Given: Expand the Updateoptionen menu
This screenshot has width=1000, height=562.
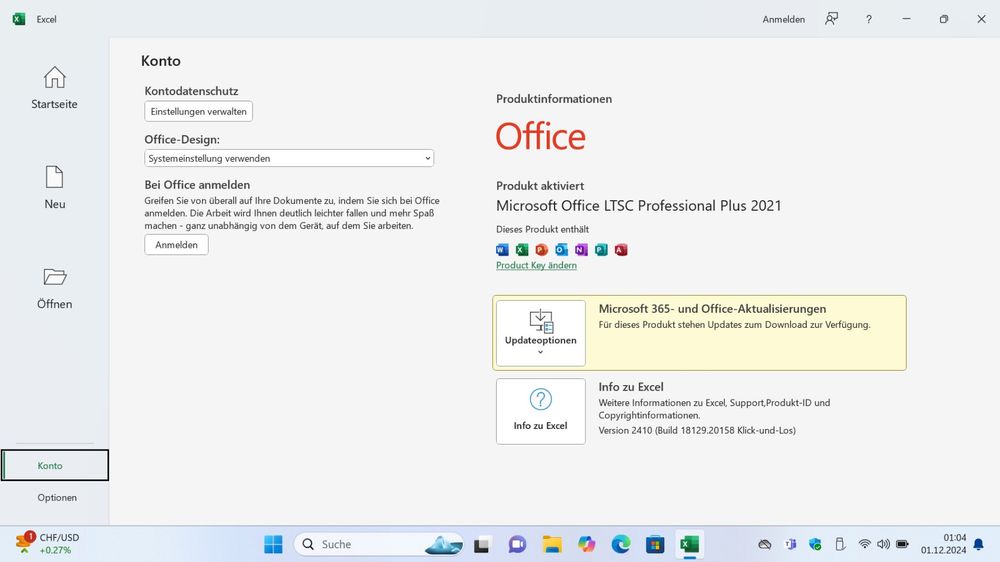Looking at the screenshot, I should tap(540, 333).
